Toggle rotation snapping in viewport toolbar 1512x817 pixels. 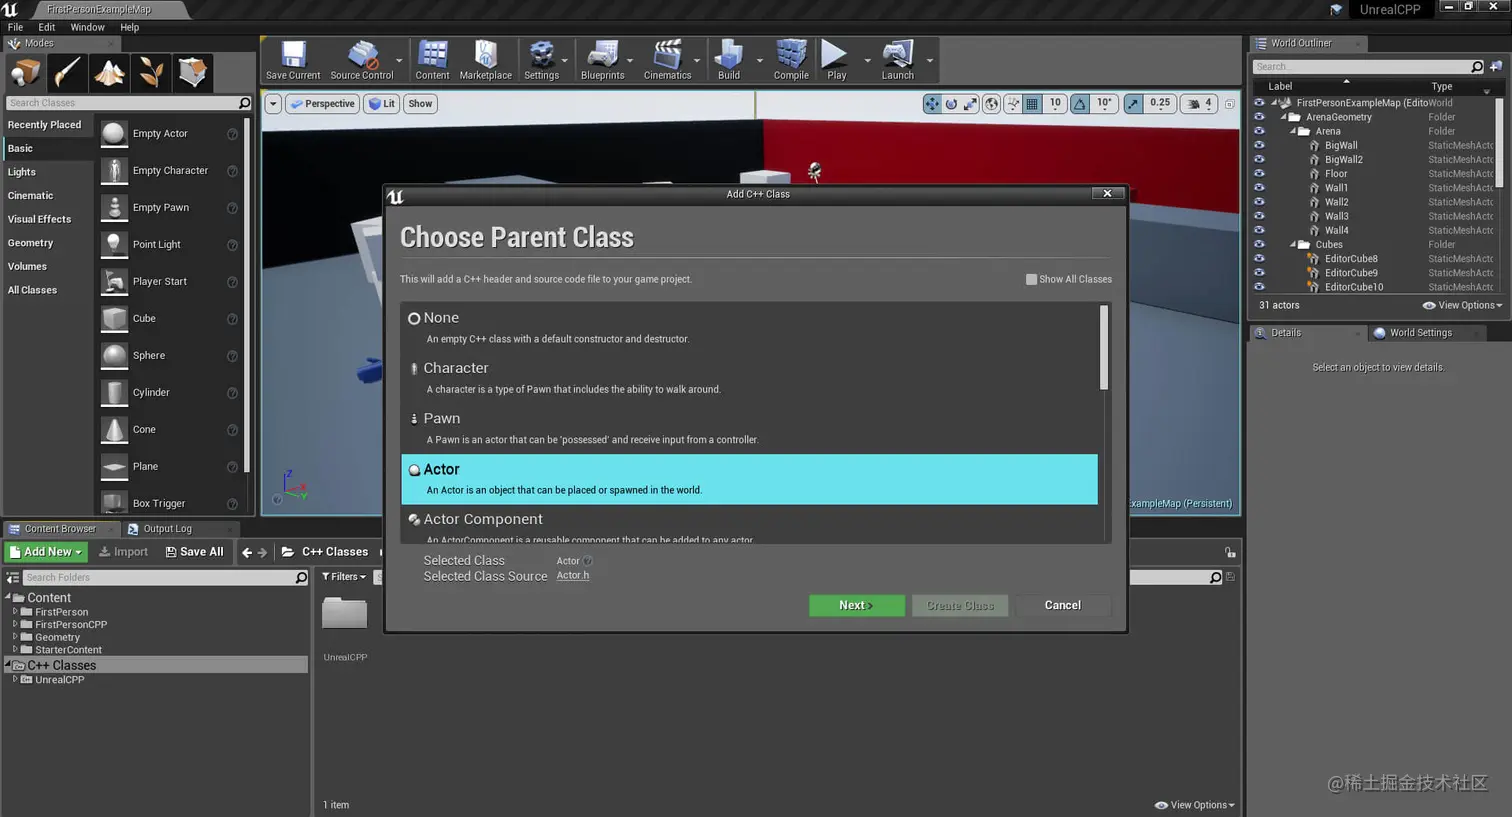pyautogui.click(x=1080, y=104)
